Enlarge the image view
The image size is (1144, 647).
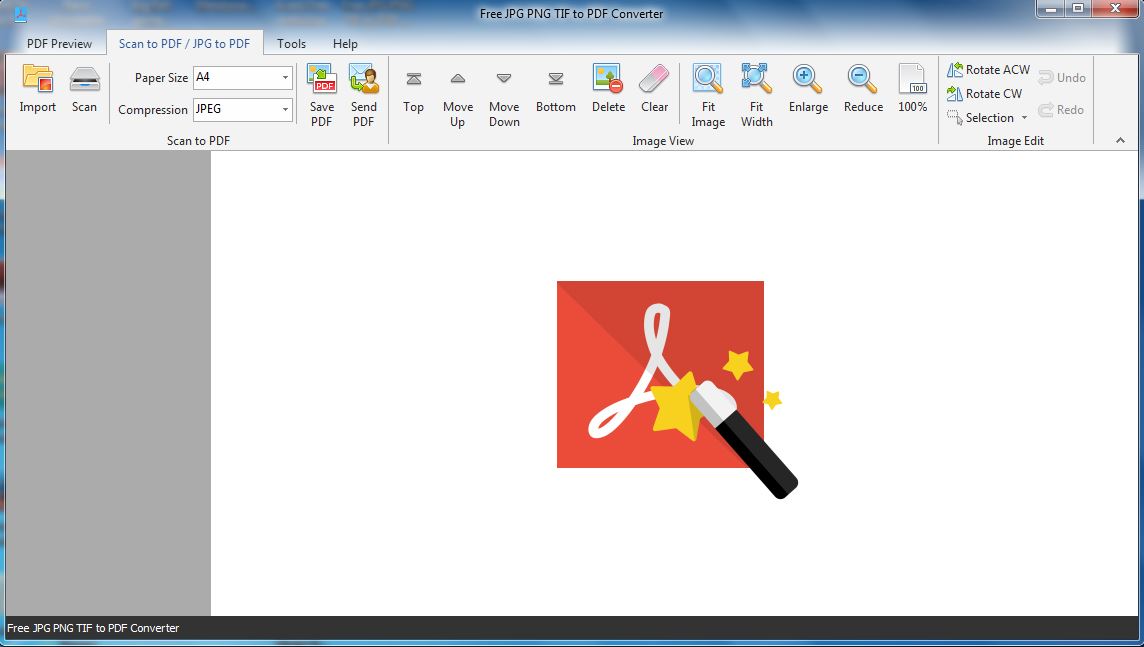click(808, 90)
